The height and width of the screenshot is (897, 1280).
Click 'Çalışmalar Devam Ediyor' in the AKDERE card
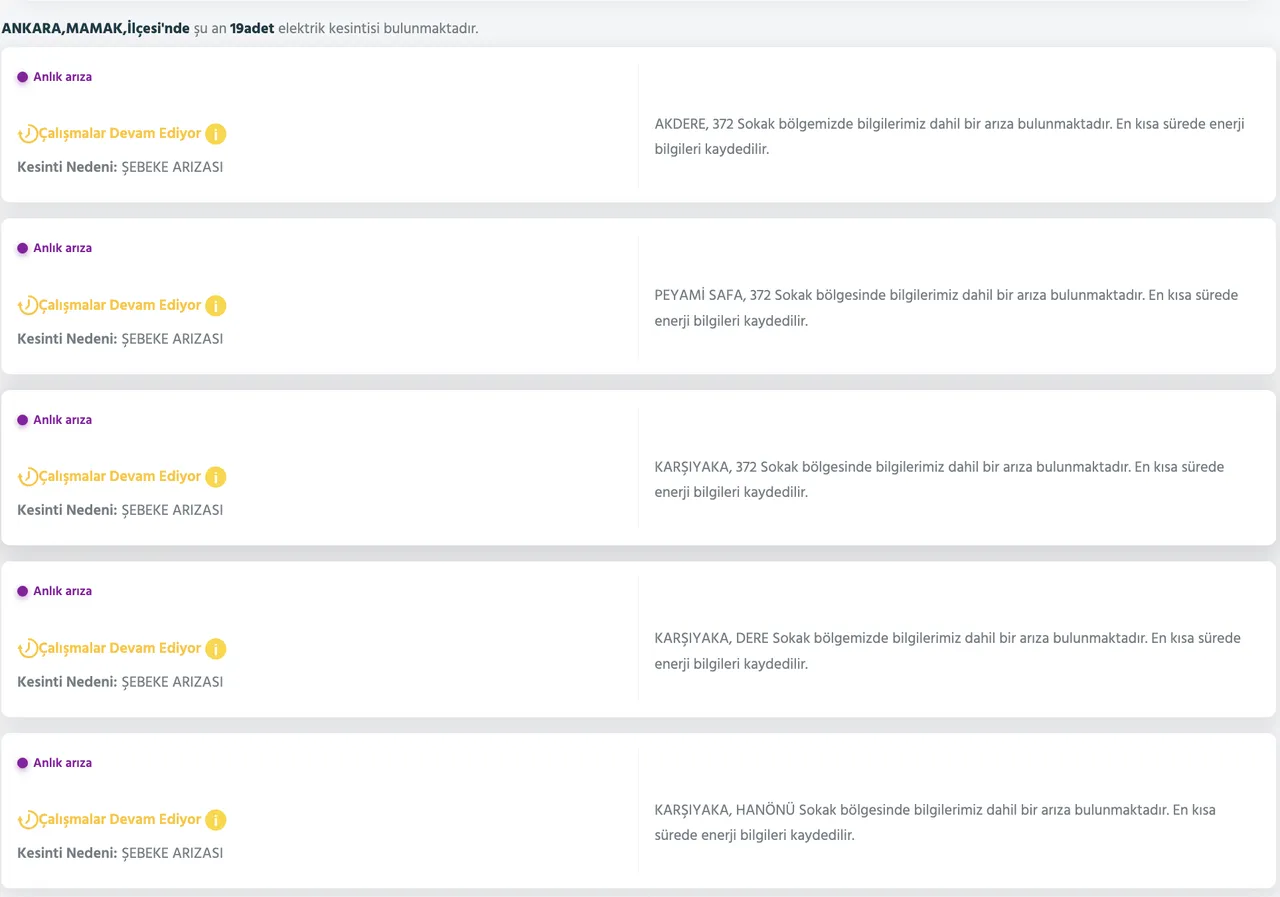pos(120,134)
